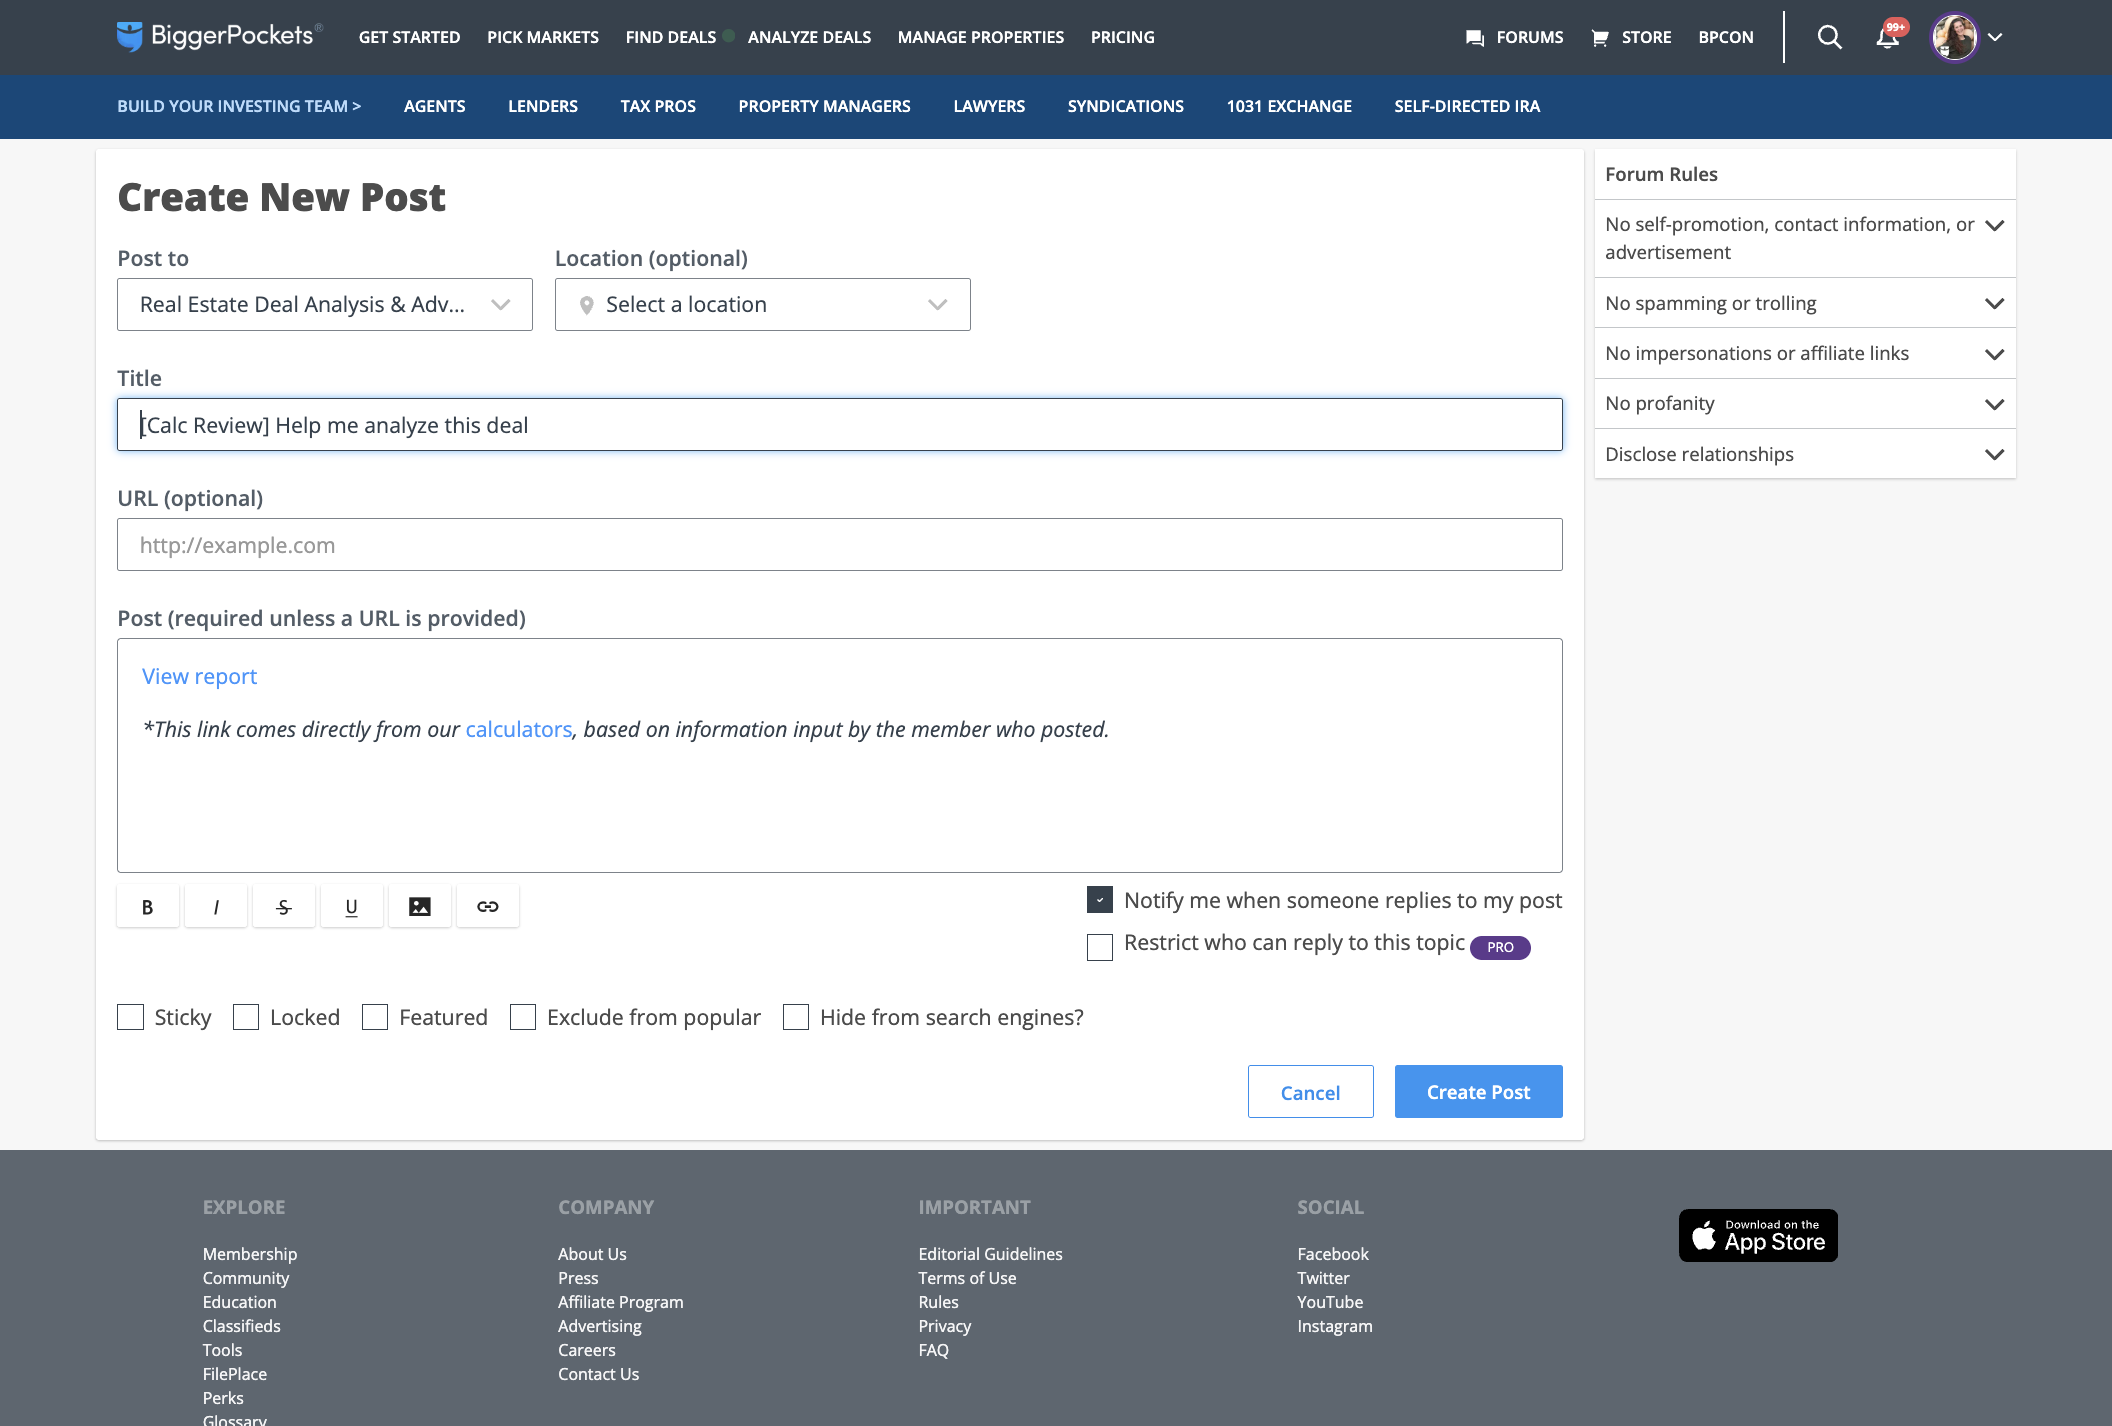Check the Sticky checkbox
Screen dimensions: 2112x1426
click(x=130, y=1017)
